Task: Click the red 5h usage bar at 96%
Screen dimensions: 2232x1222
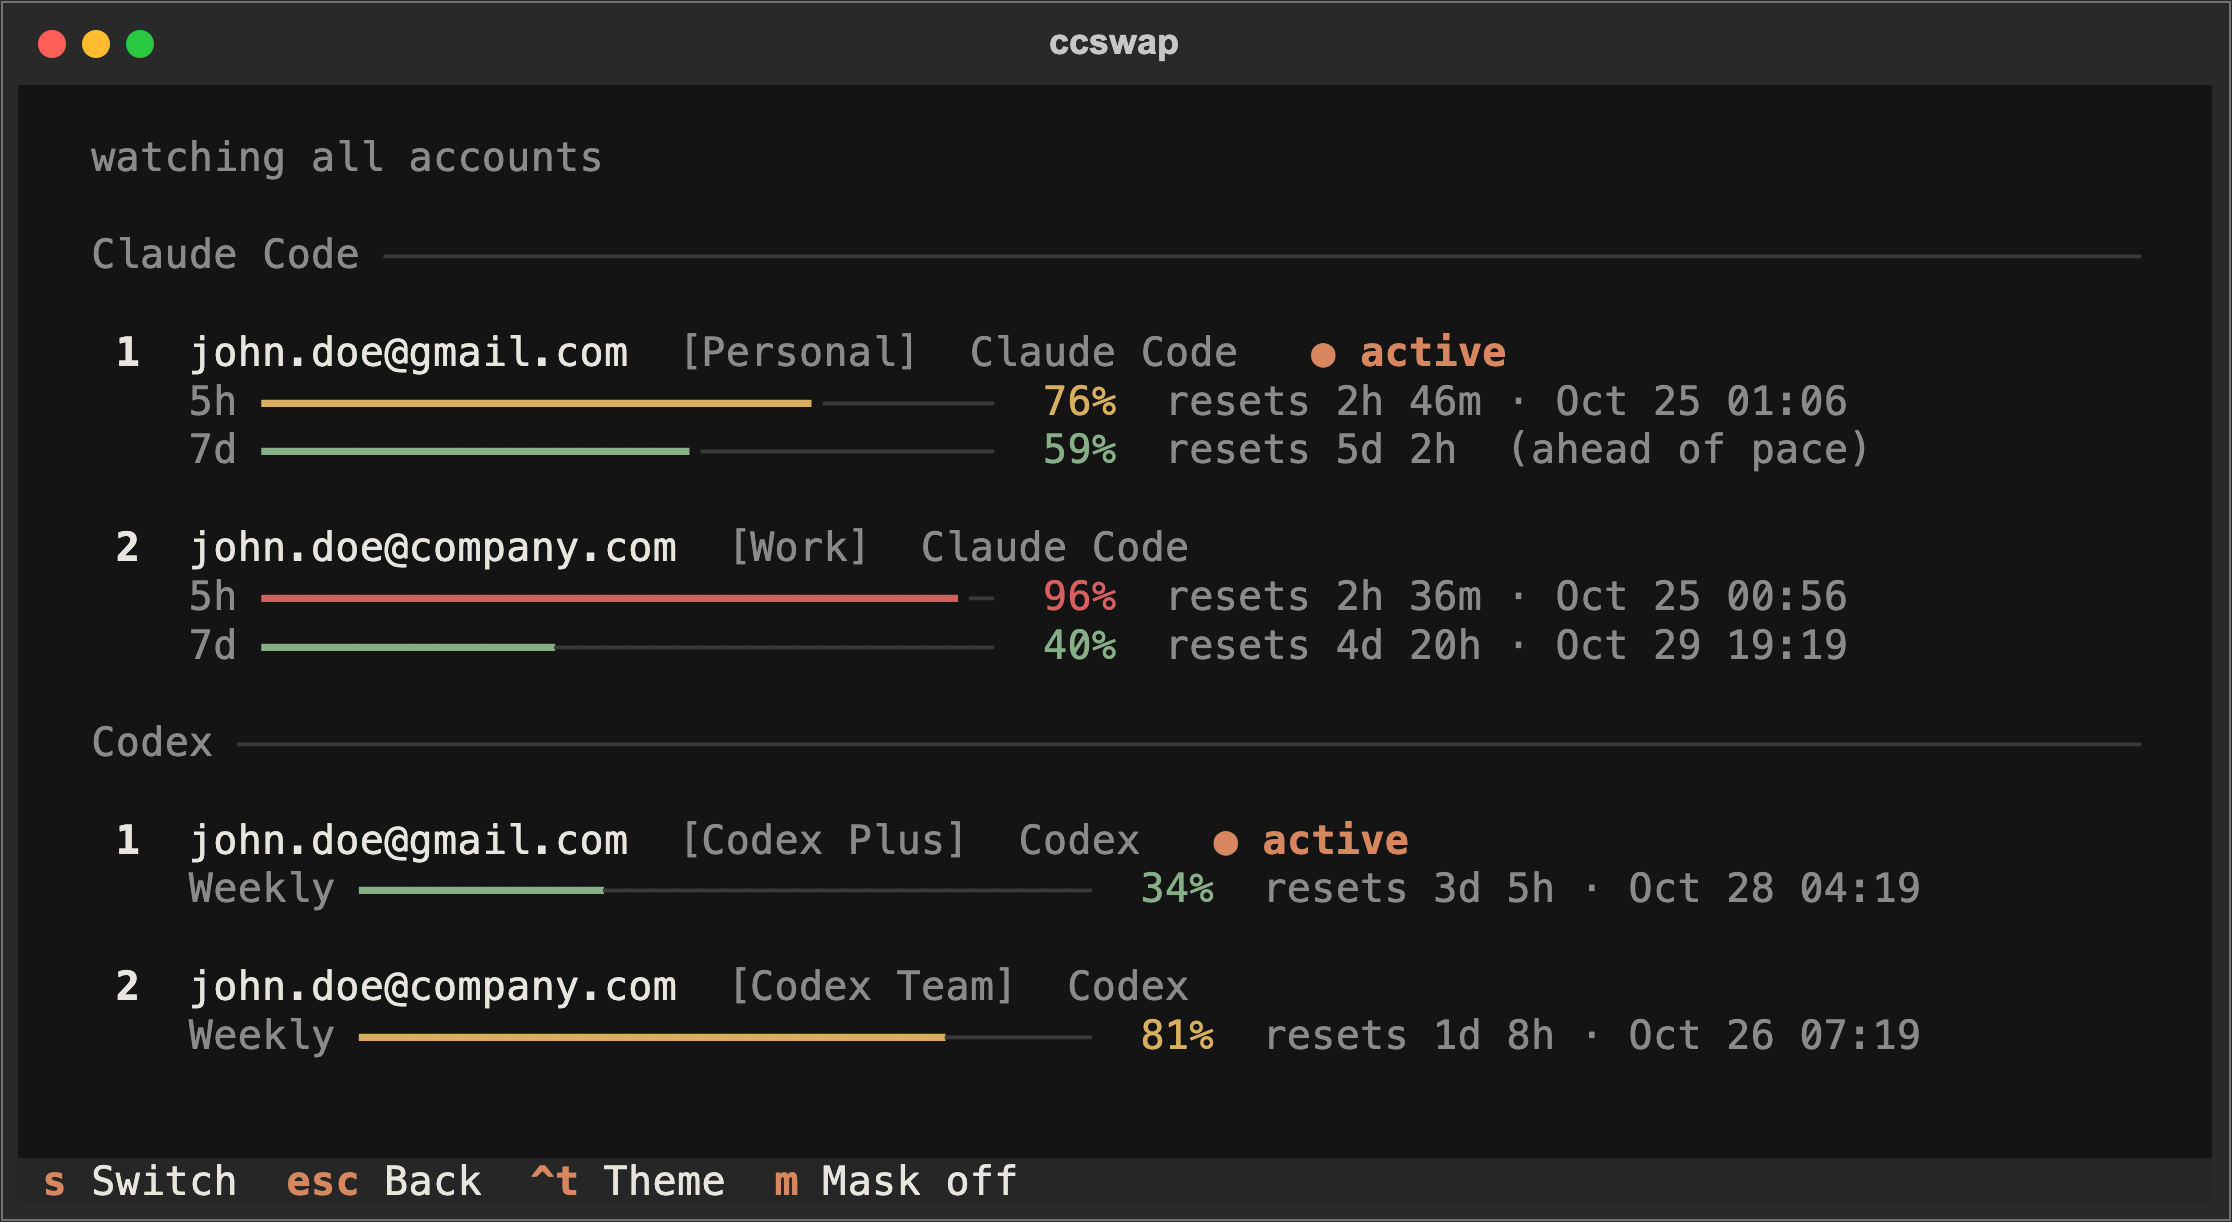Action: pos(627,598)
